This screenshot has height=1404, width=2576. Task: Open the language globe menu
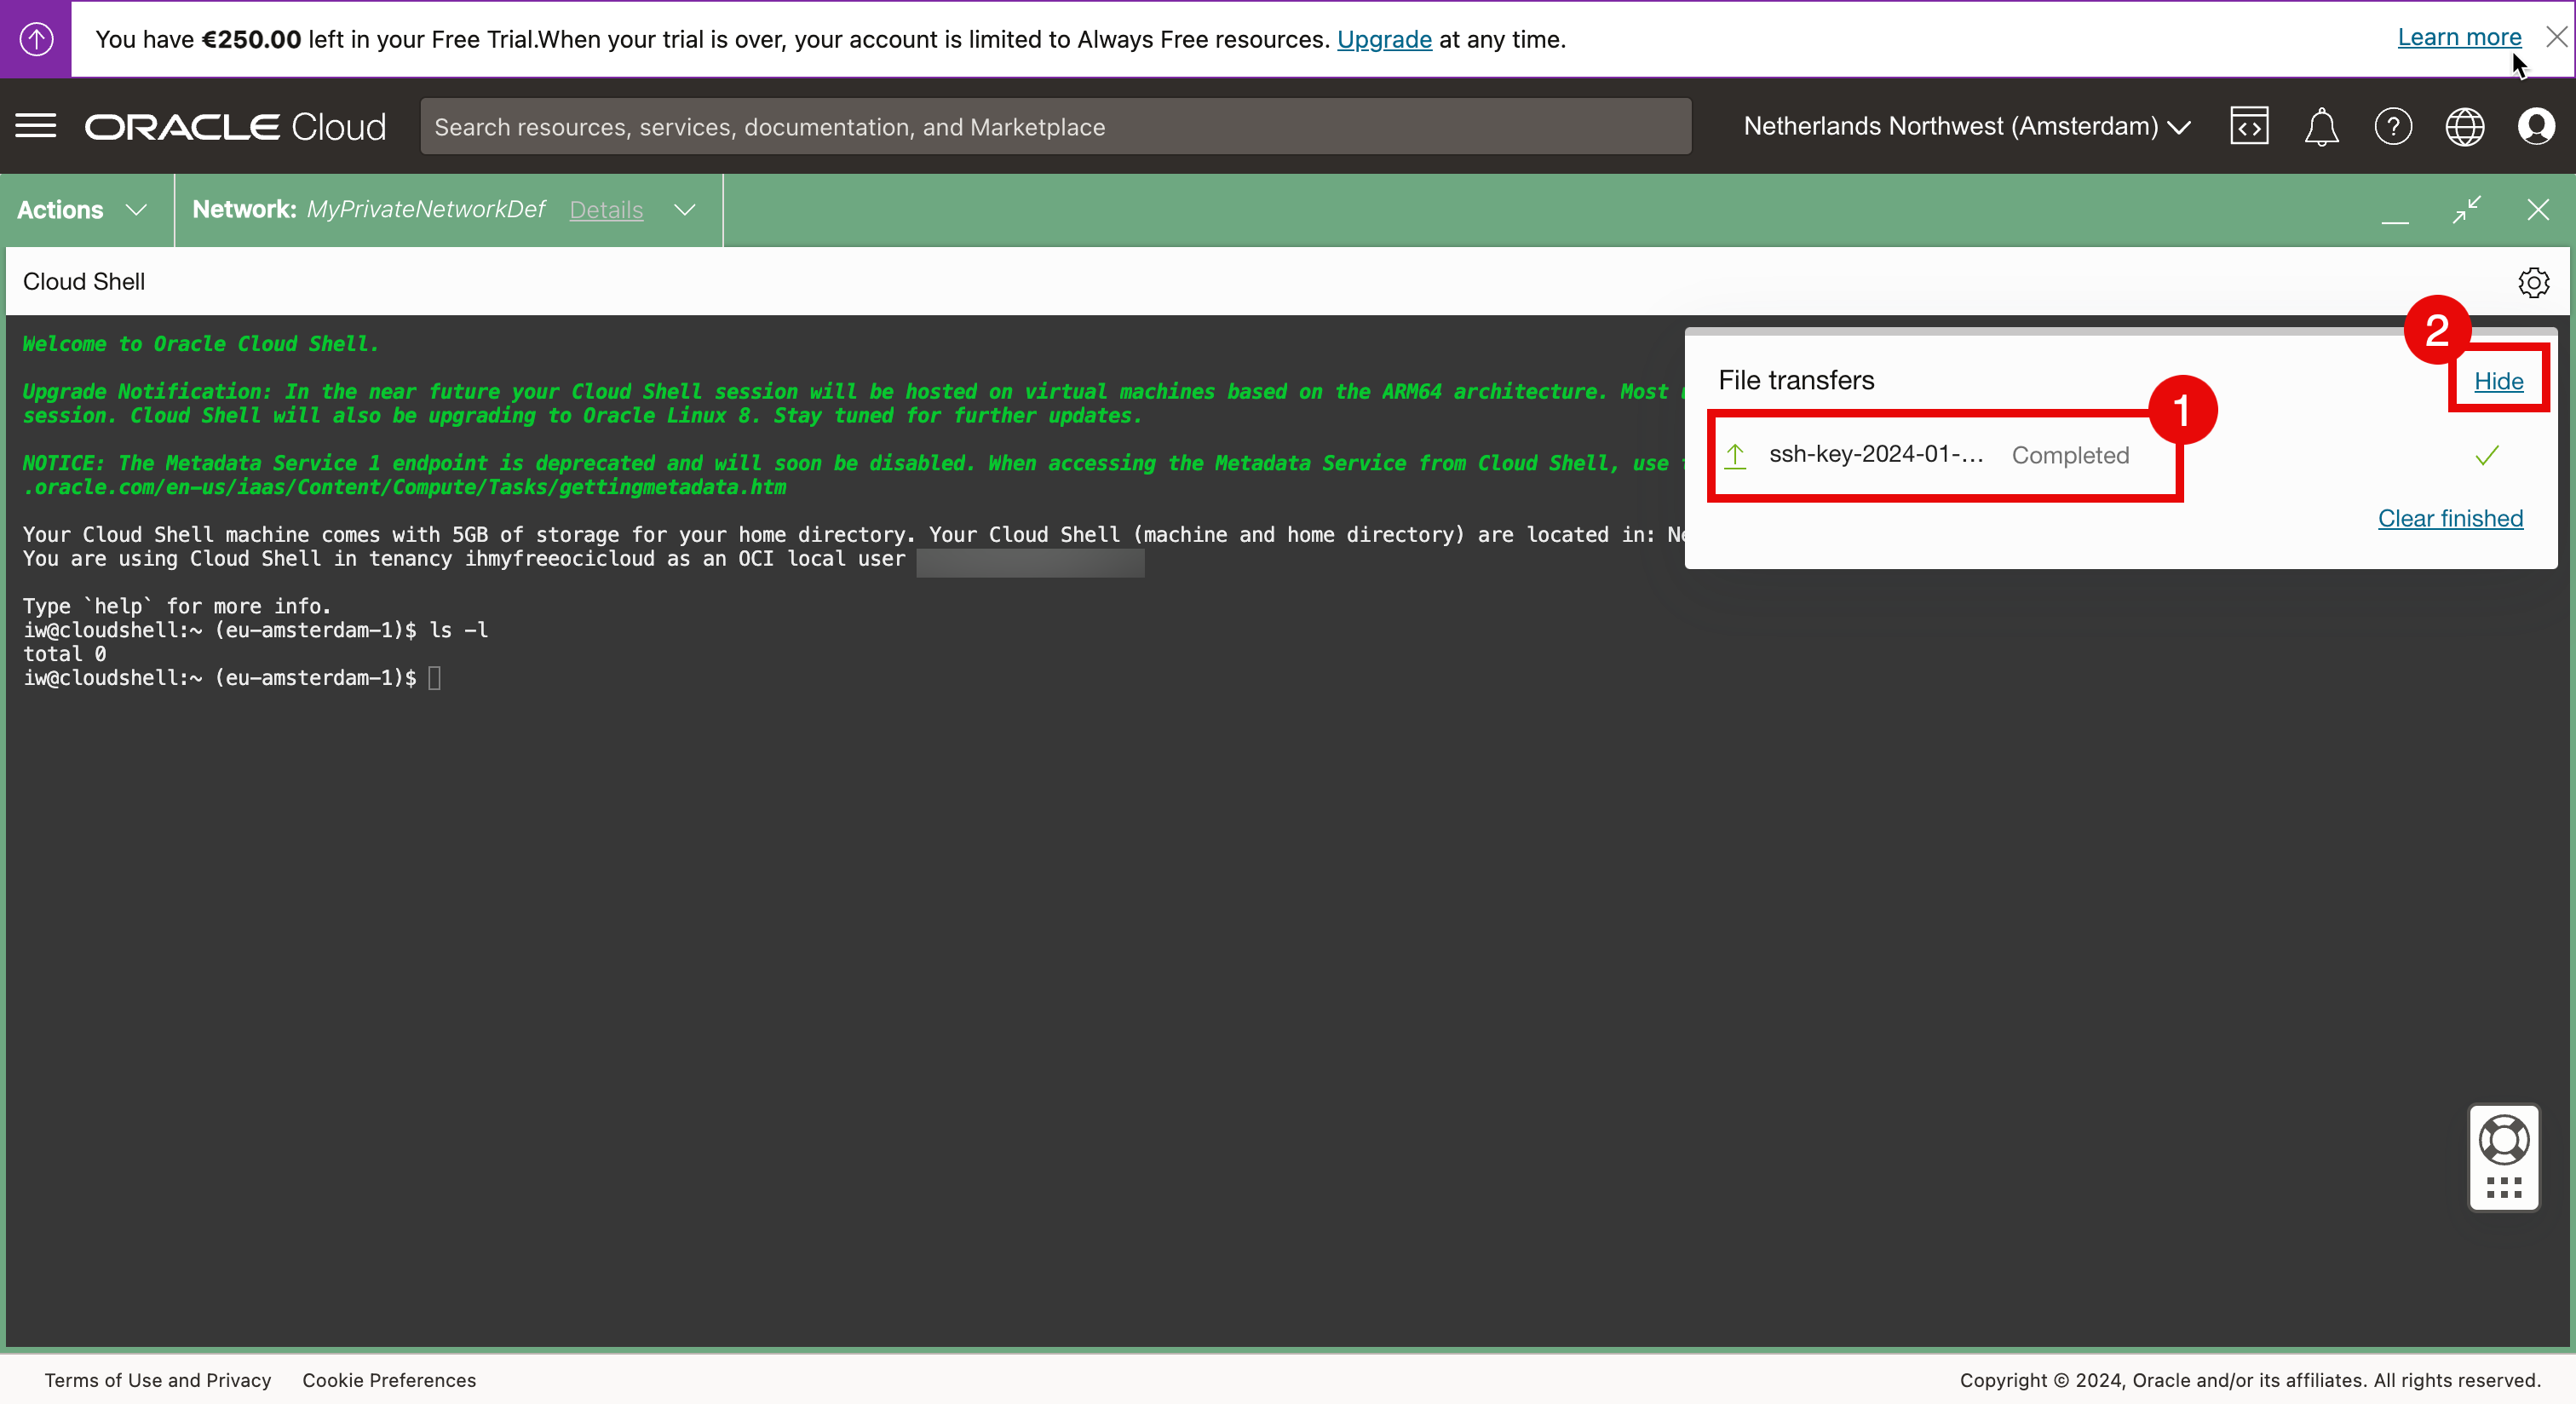point(2465,127)
